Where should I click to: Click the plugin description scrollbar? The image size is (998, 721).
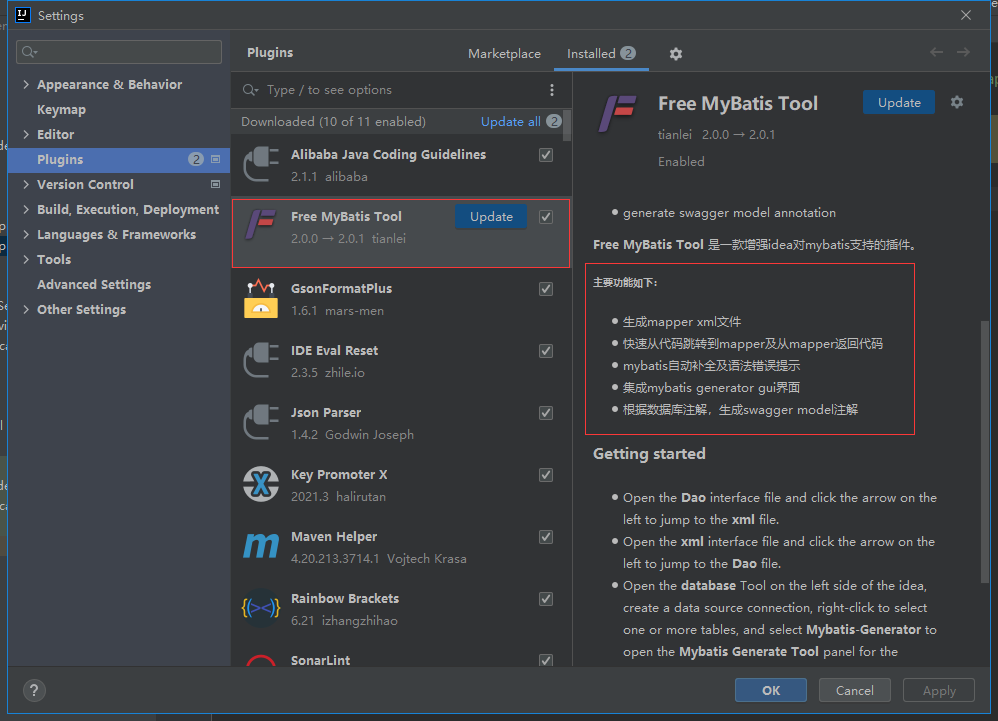(x=985, y=452)
